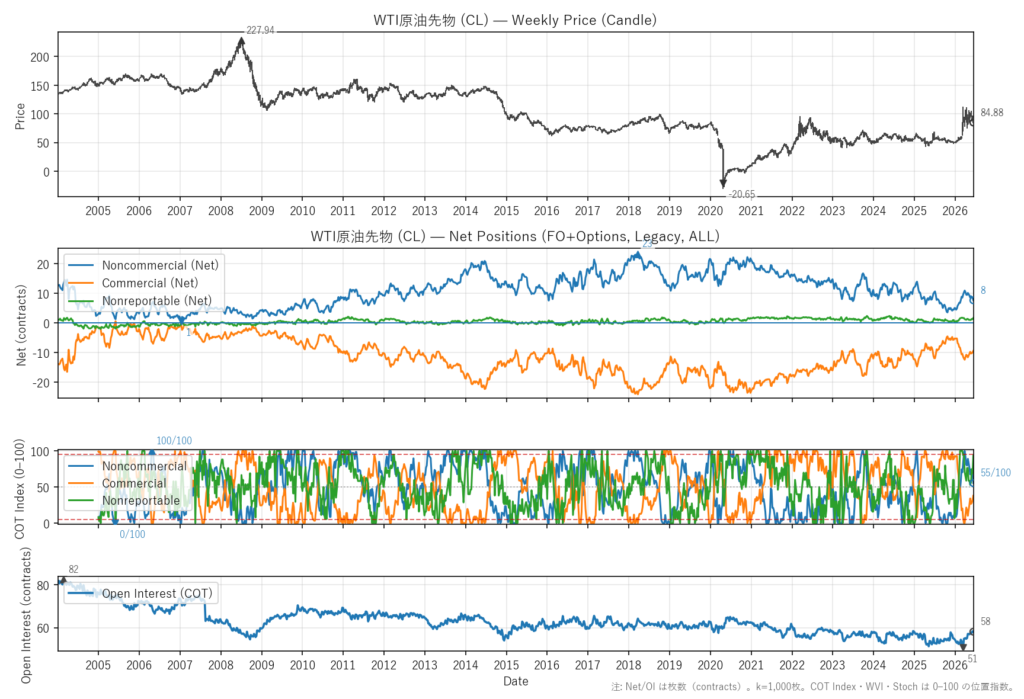Screen dimensions: 1024x699
Task: Click the -20.65 price low marker
Action: (742, 195)
